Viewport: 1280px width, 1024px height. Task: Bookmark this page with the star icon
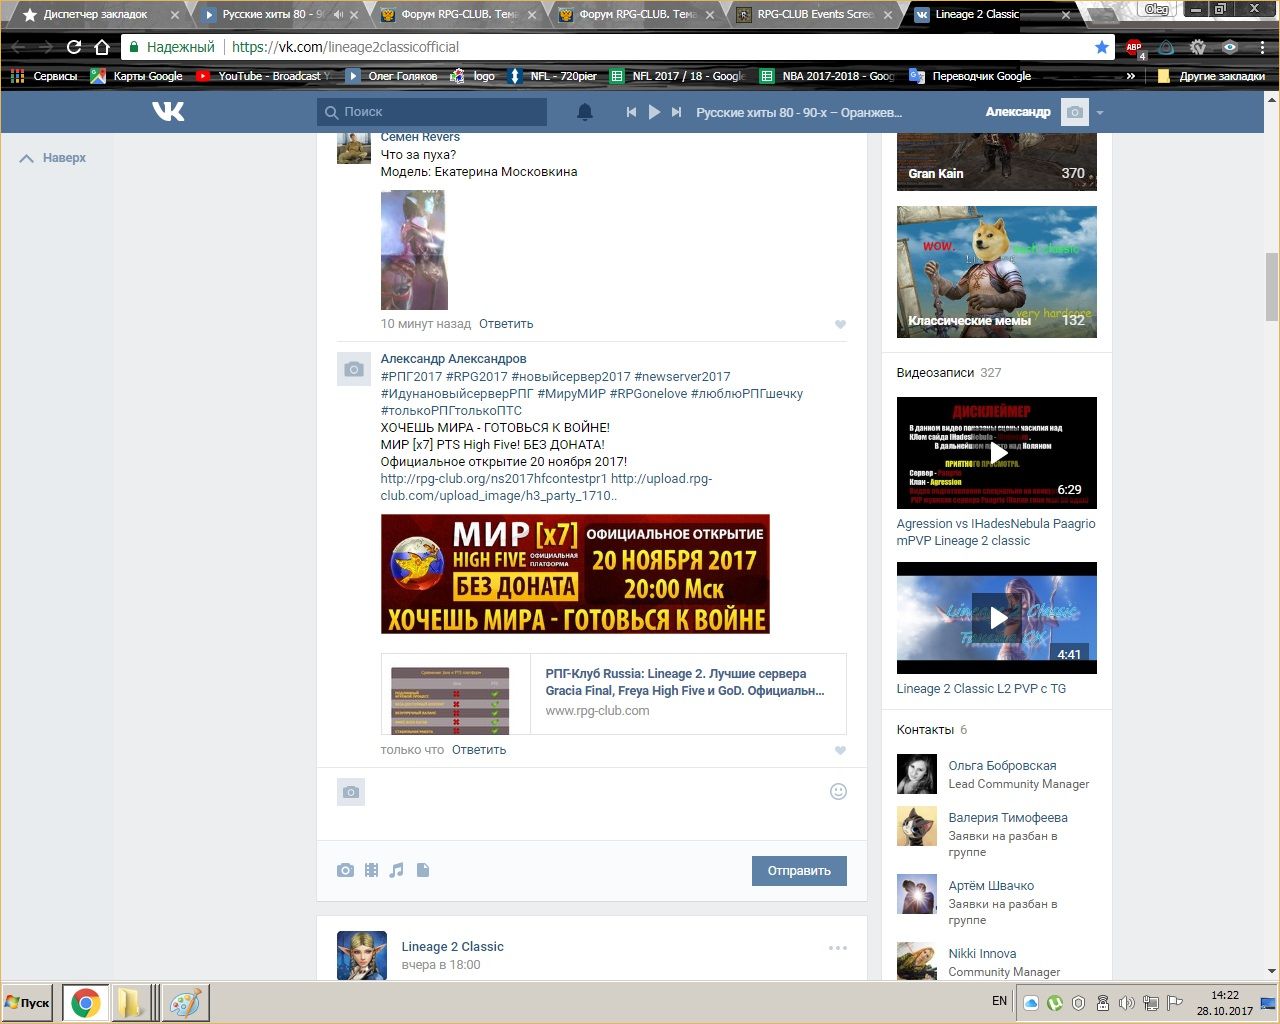click(1102, 47)
